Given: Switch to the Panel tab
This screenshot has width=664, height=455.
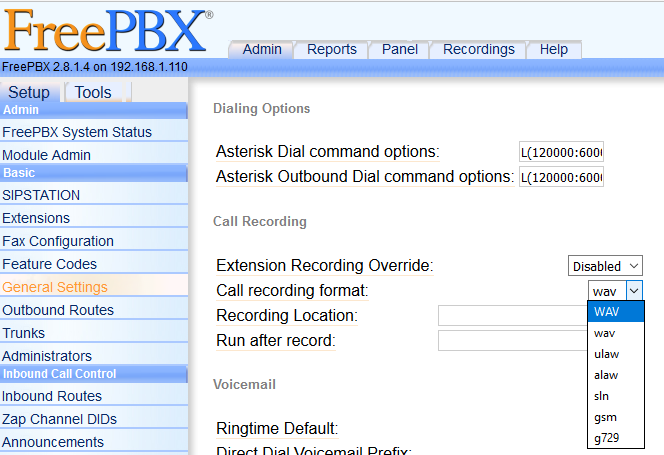Looking at the screenshot, I should pos(400,50).
